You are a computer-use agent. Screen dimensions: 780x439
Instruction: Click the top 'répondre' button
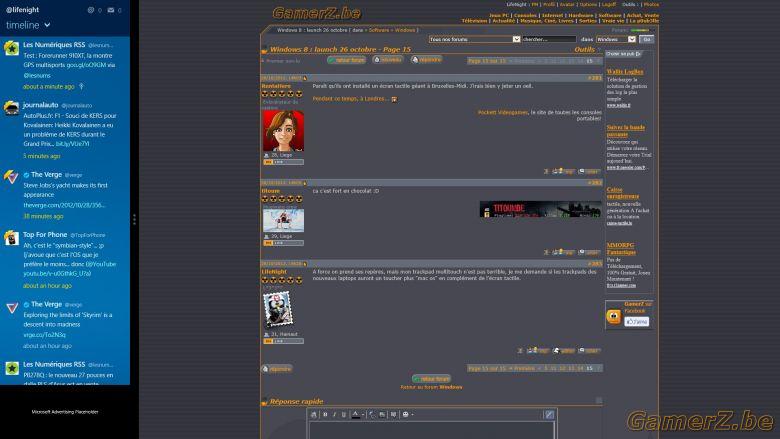pyautogui.click(x=426, y=60)
